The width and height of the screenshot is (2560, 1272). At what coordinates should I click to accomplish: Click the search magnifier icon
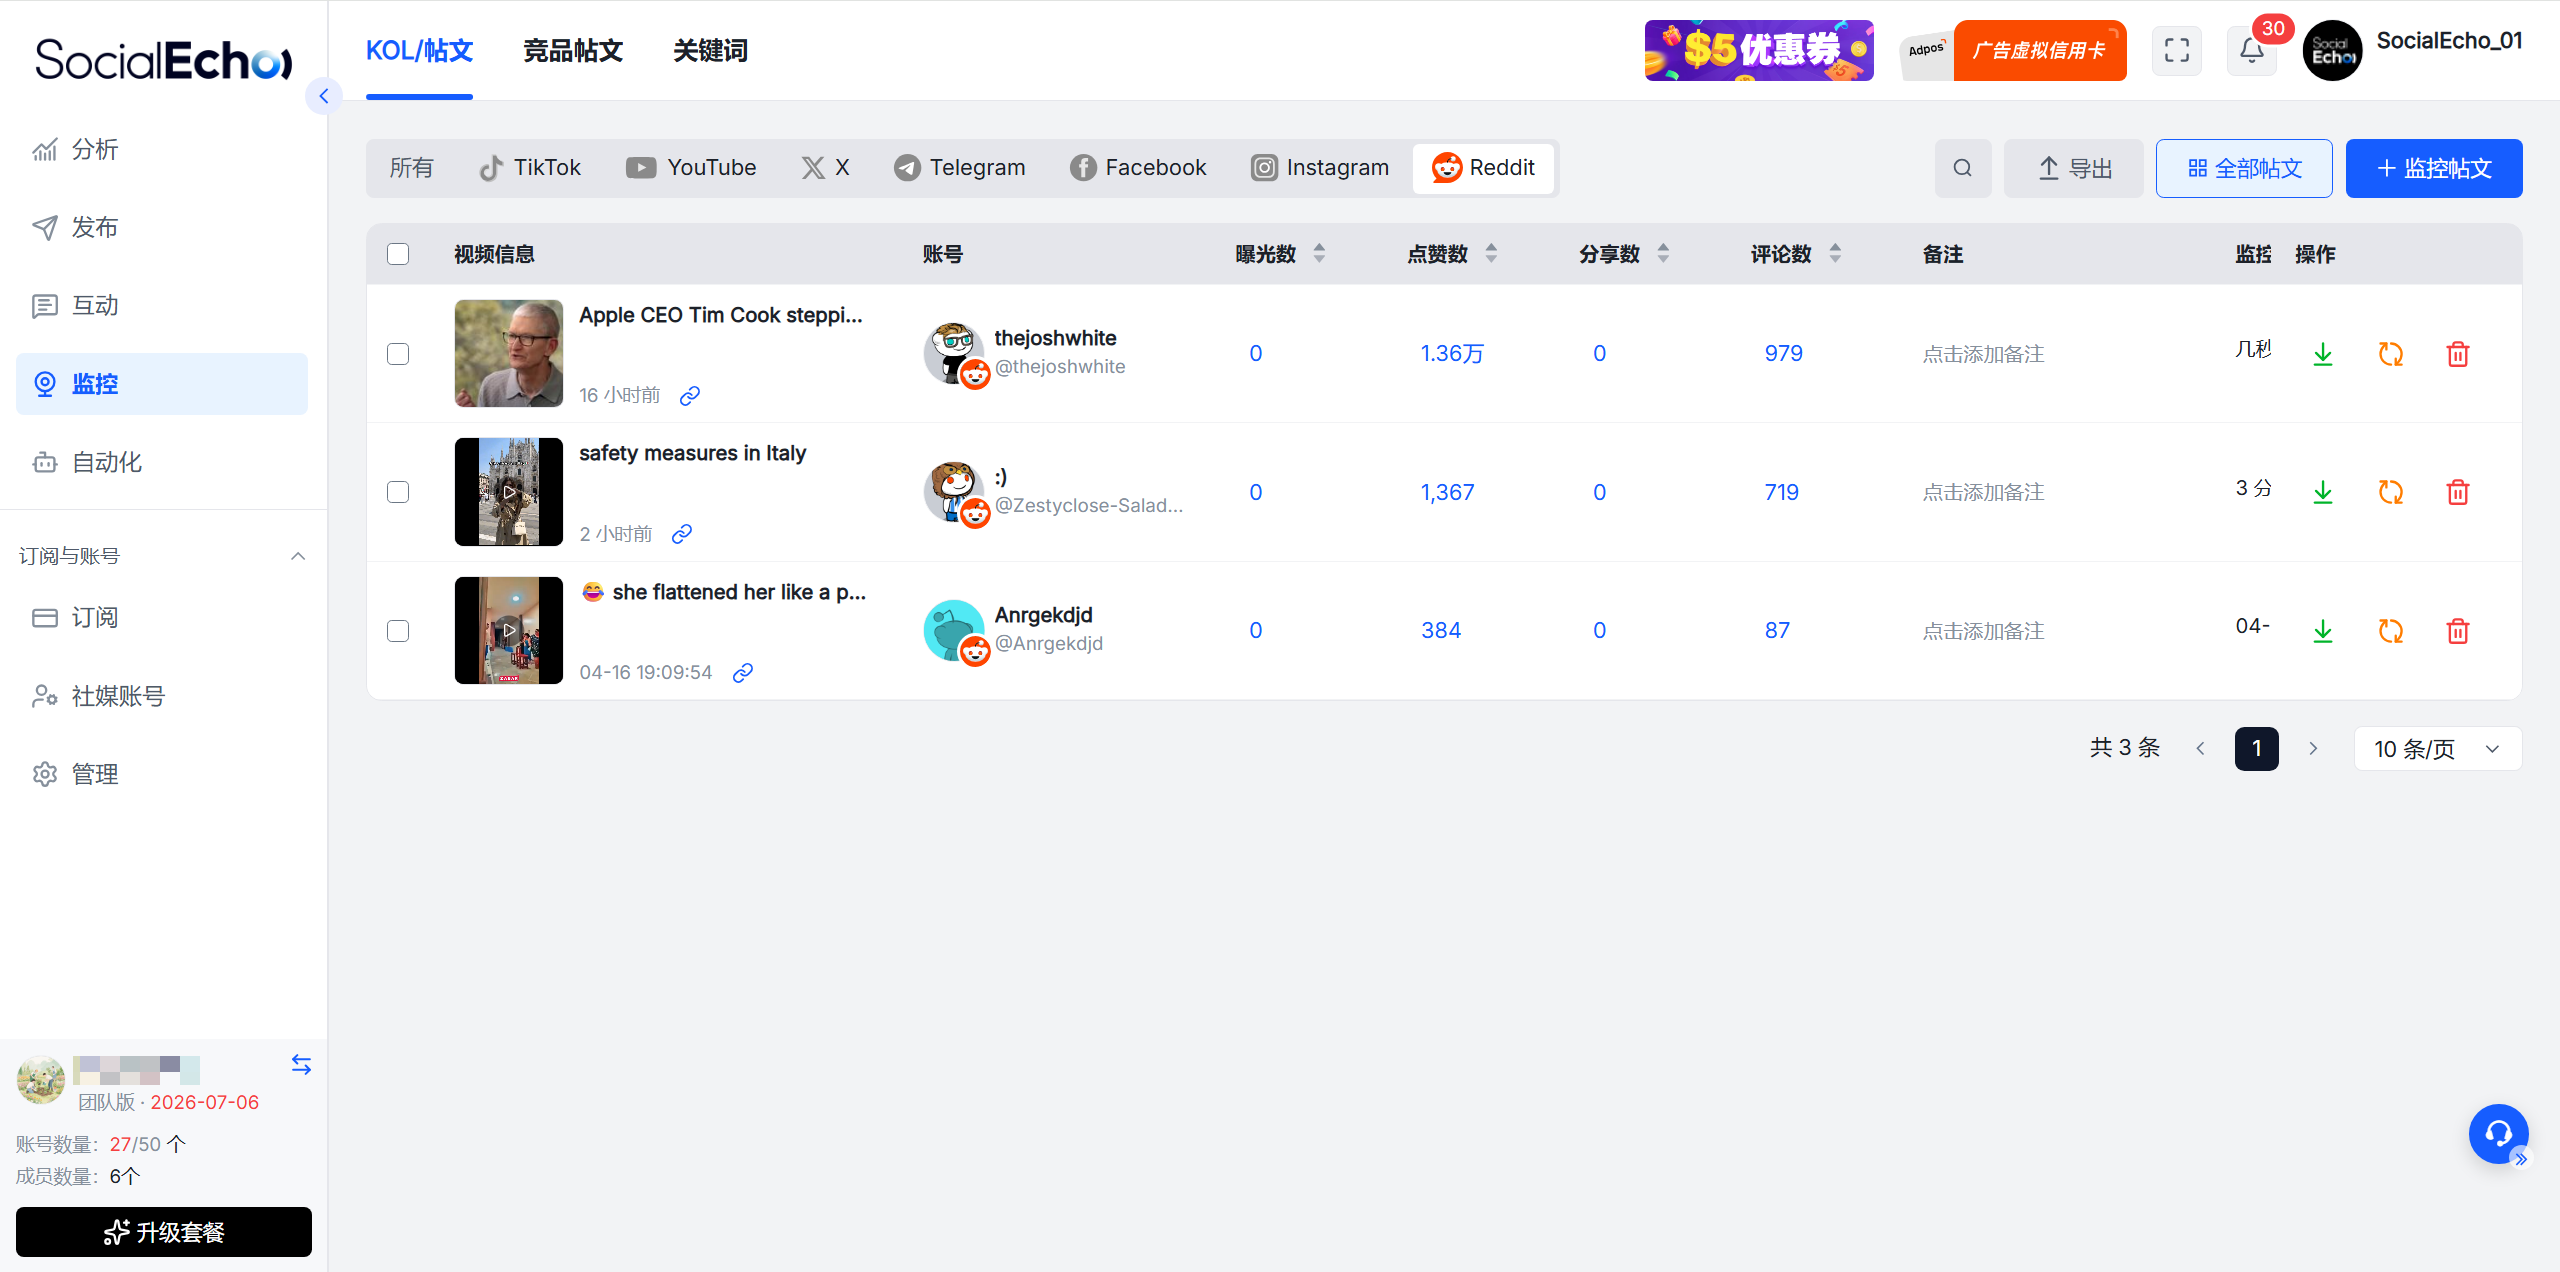point(1962,168)
